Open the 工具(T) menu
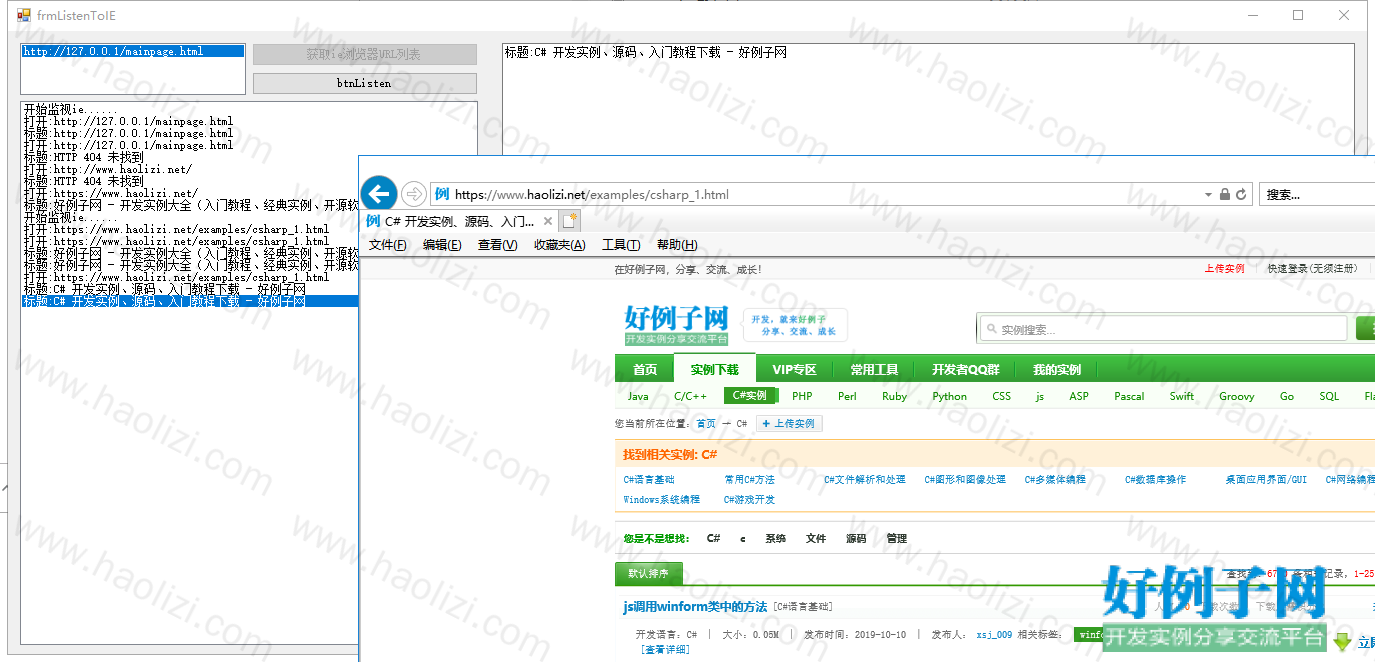1375x662 pixels. (621, 245)
